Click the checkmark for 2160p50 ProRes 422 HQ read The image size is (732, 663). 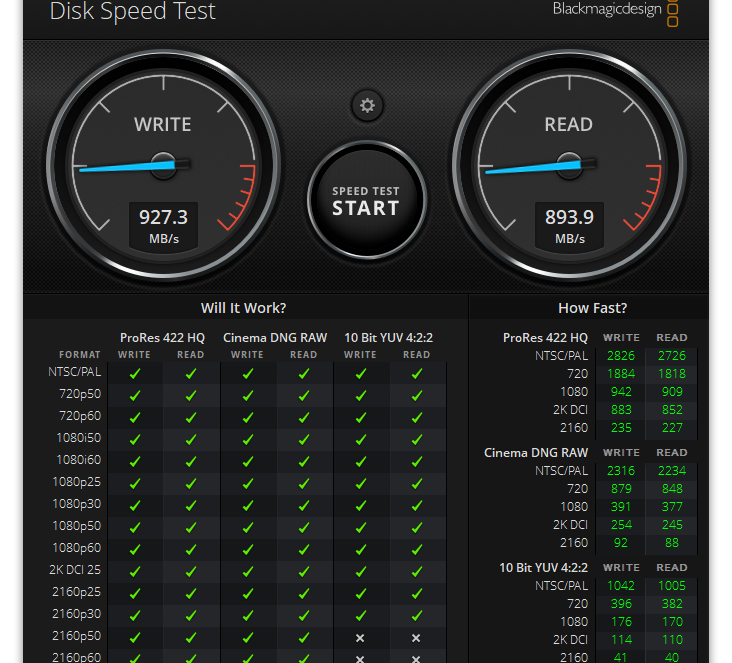tap(191, 637)
